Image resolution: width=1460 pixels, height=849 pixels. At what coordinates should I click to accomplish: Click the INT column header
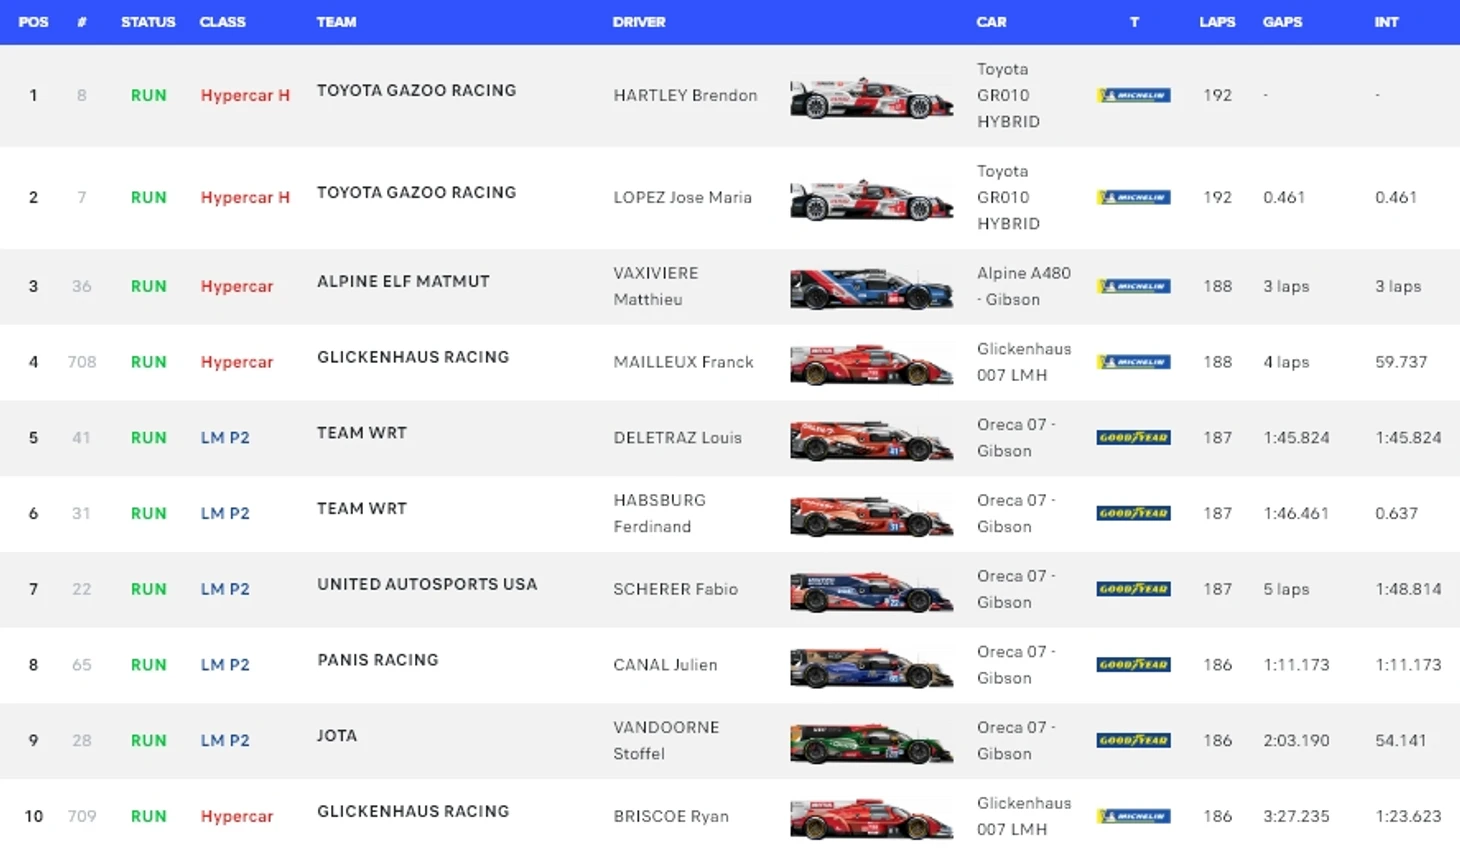tap(1386, 22)
